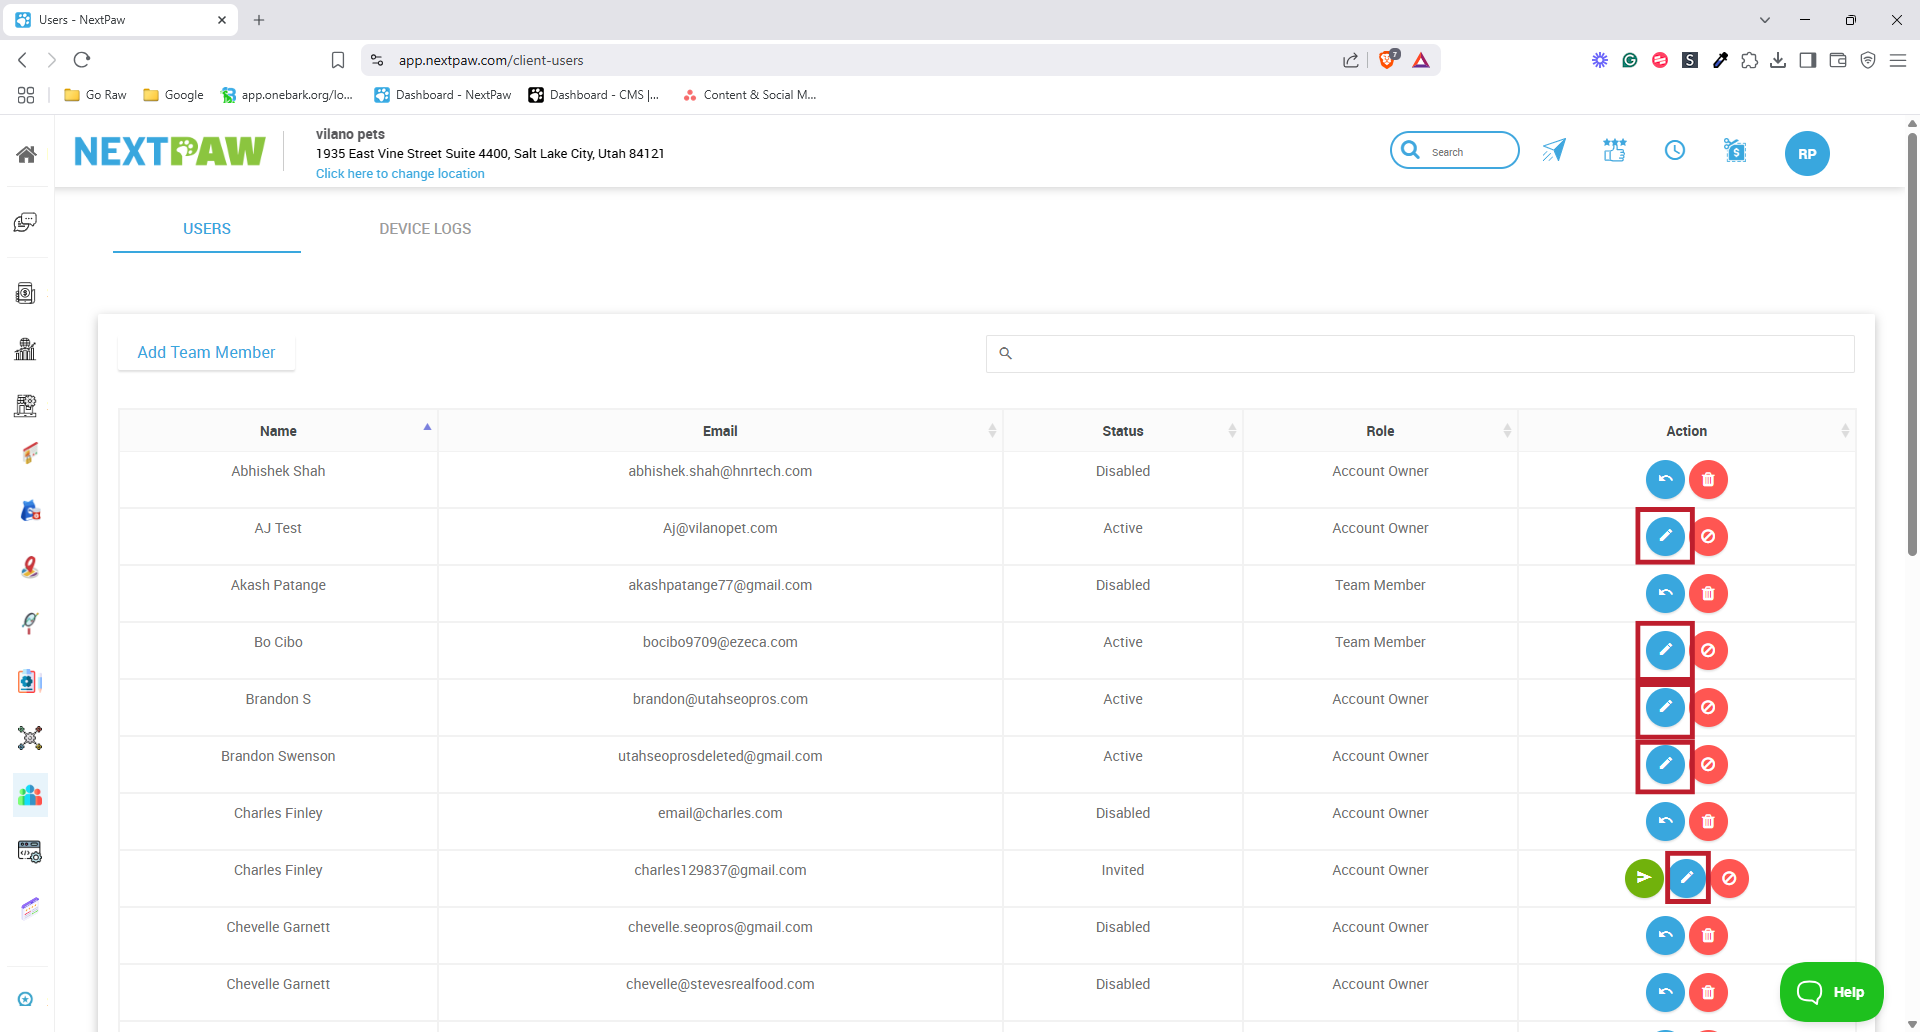This screenshot has height=1032, width=1920.
Task: Disable the AJ Test user
Action: [1708, 536]
